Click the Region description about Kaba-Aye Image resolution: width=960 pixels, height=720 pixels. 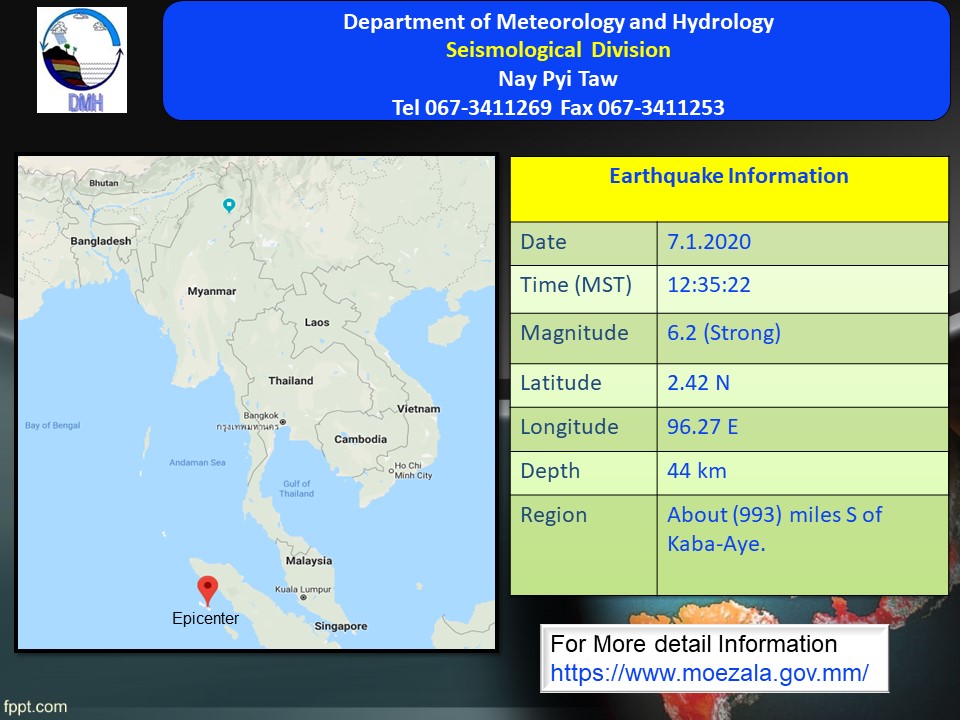point(774,529)
